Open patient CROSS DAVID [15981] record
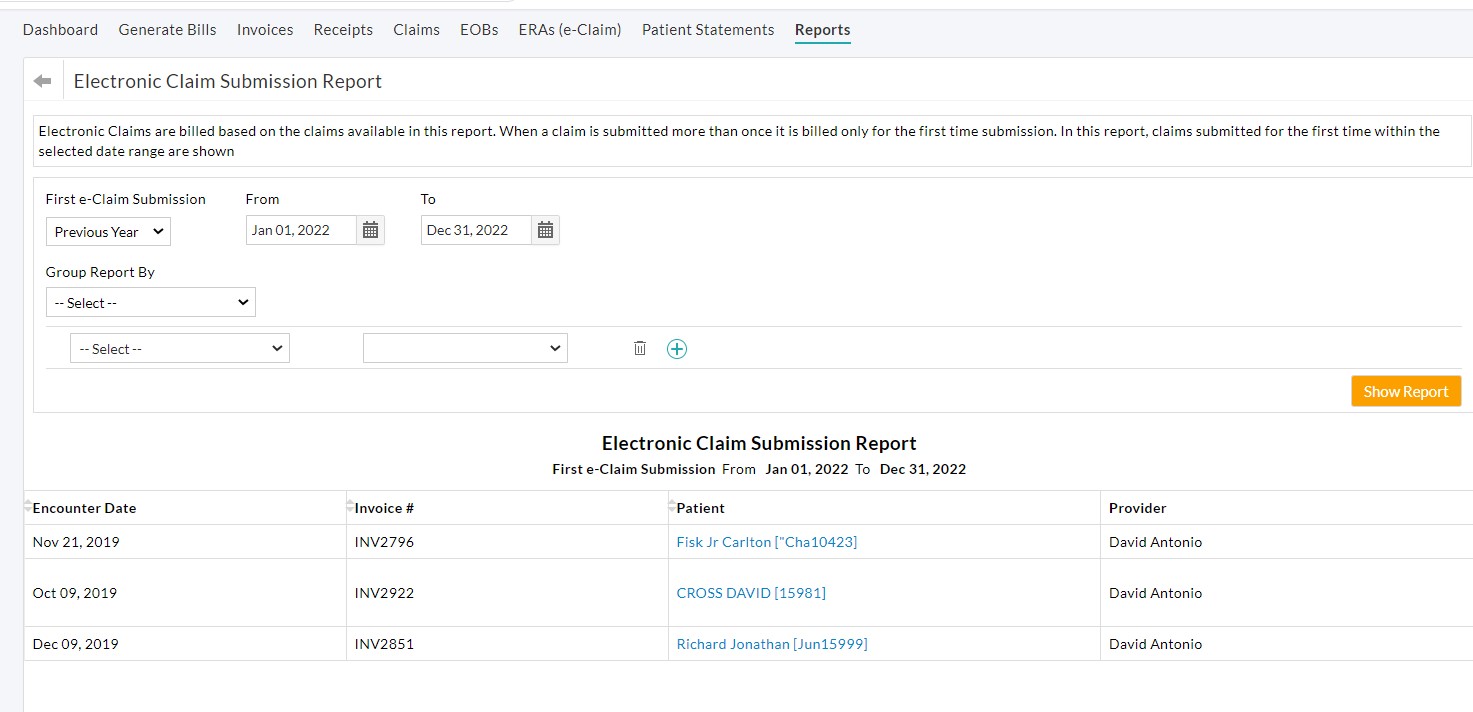This screenshot has width=1473, height=712. 751,592
